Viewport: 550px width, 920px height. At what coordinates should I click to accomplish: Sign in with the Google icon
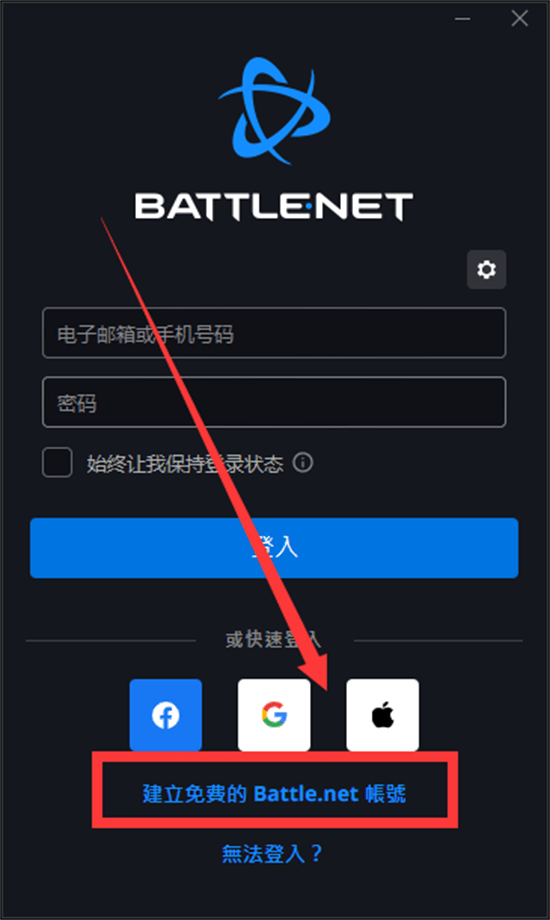pyautogui.click(x=274, y=715)
